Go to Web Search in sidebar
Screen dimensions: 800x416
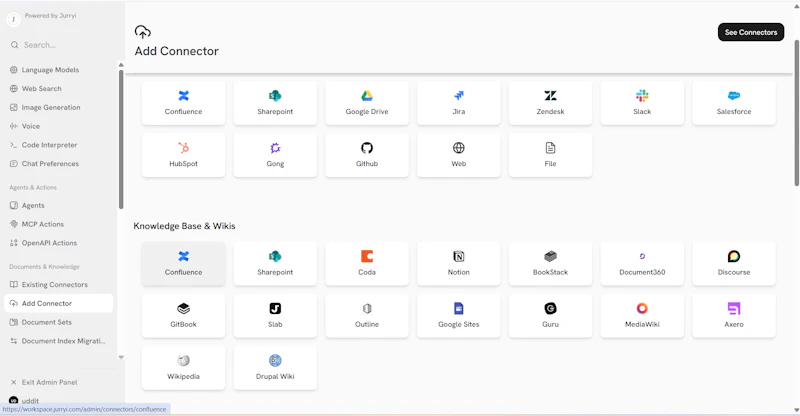[59, 89]
